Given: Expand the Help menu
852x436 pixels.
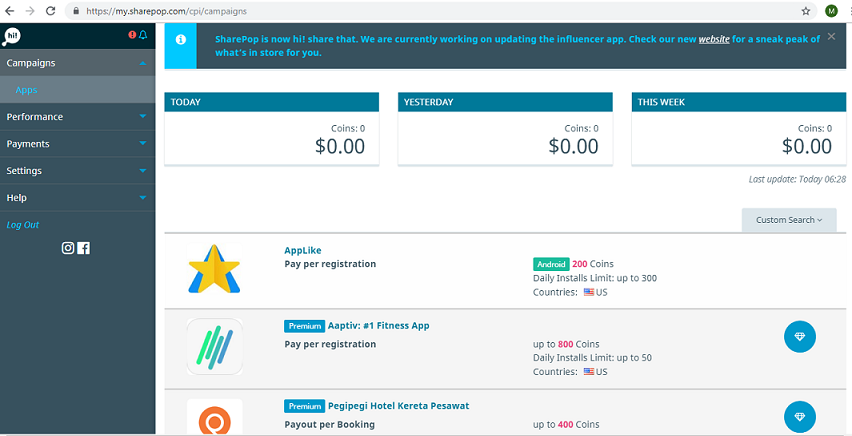Looking at the screenshot, I should (78, 197).
